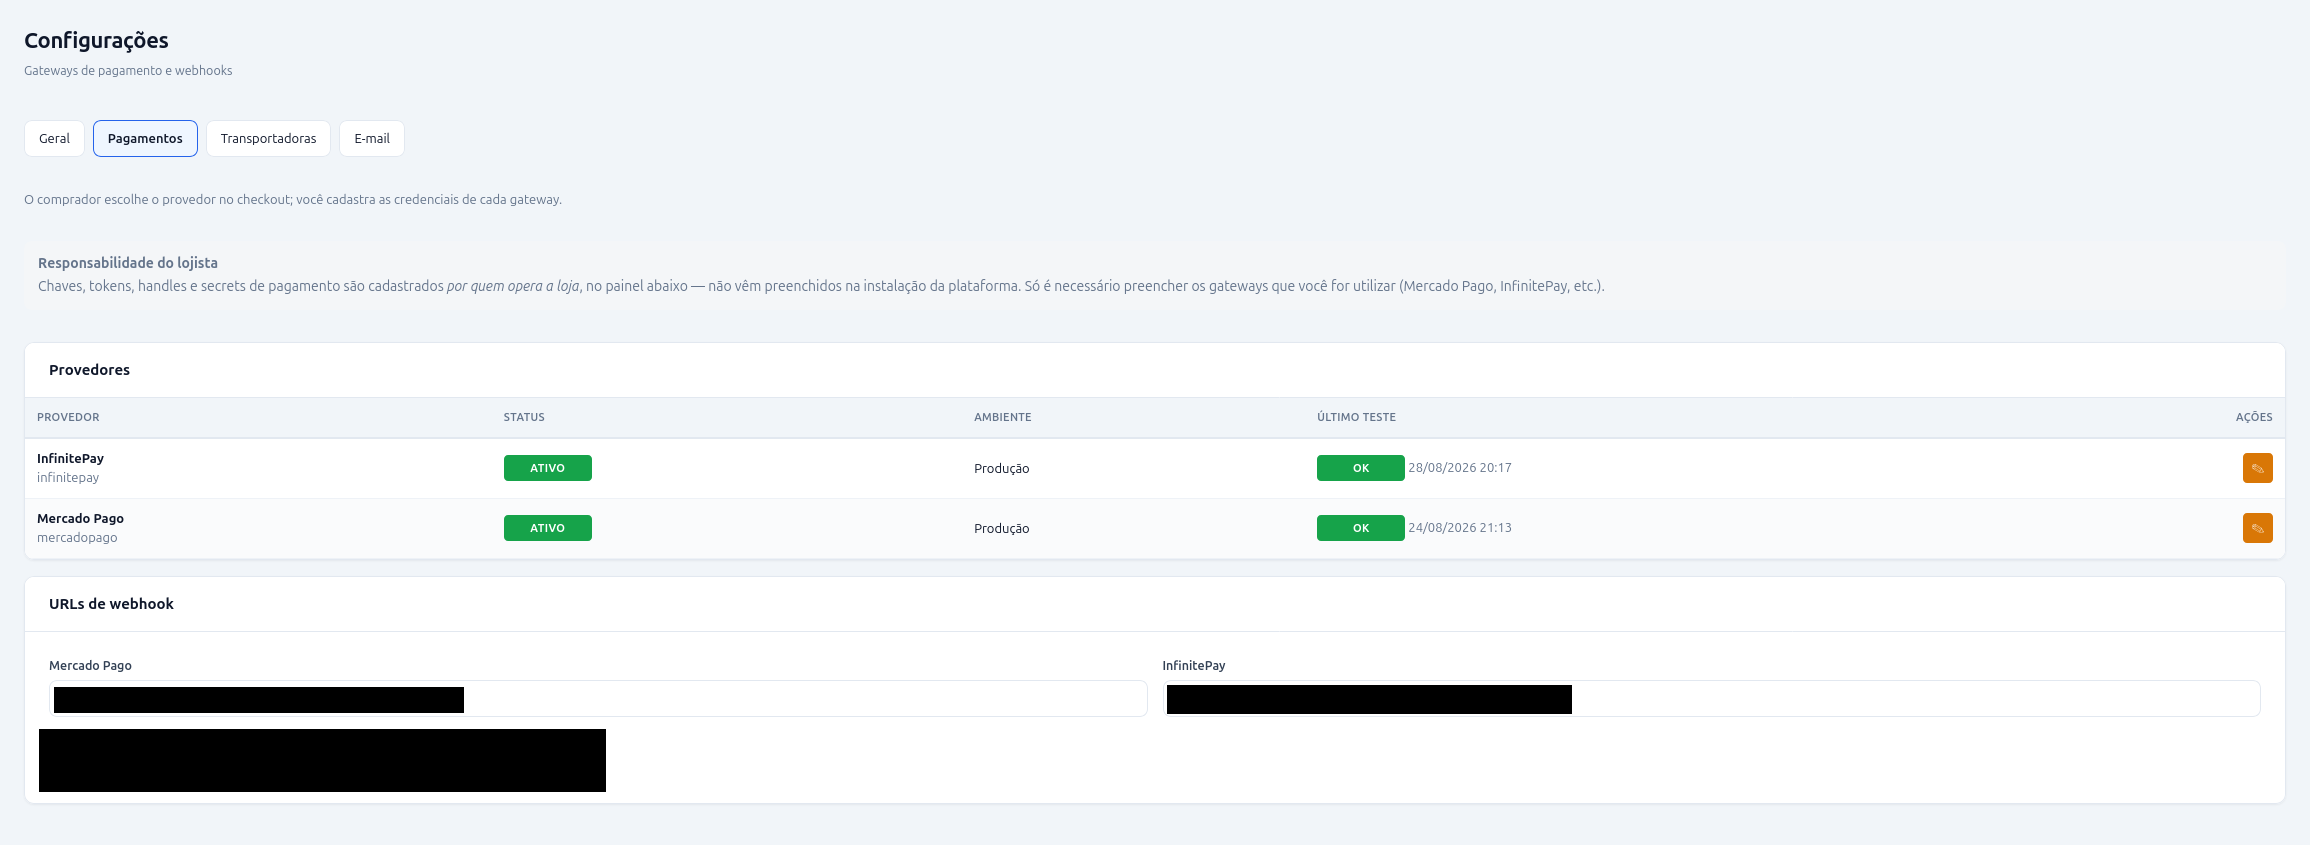This screenshot has height=845, width=2310.
Task: Click 'Produção' in the Mercado Pago row
Action: point(1001,529)
